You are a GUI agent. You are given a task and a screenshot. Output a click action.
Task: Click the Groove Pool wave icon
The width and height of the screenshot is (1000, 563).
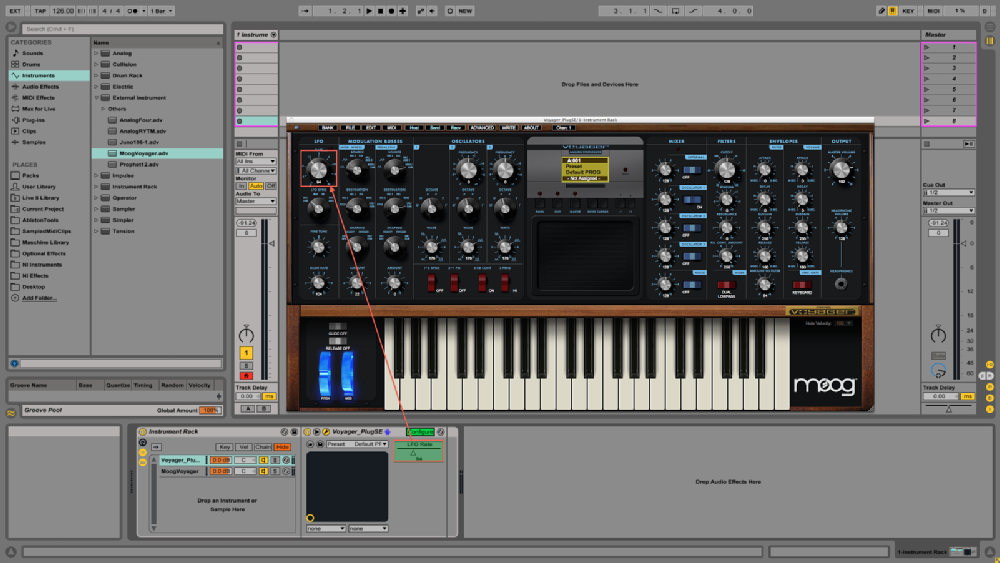11,411
